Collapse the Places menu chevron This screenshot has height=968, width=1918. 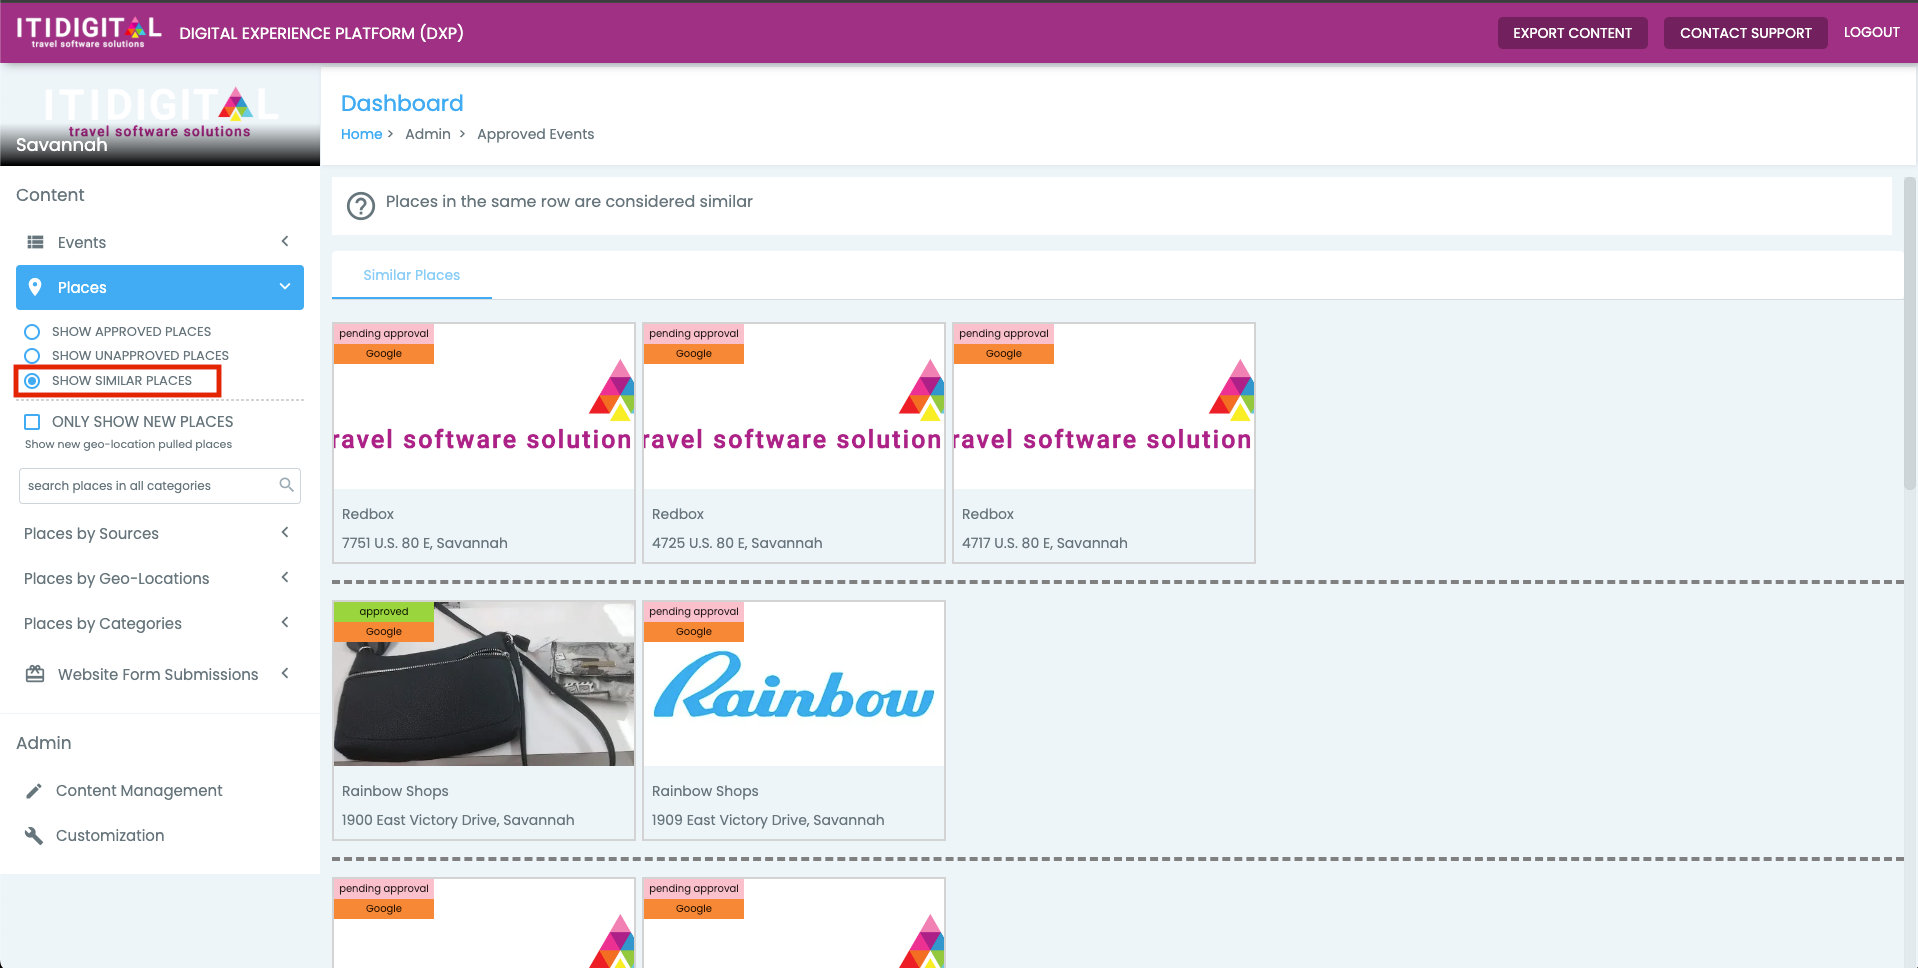285,287
